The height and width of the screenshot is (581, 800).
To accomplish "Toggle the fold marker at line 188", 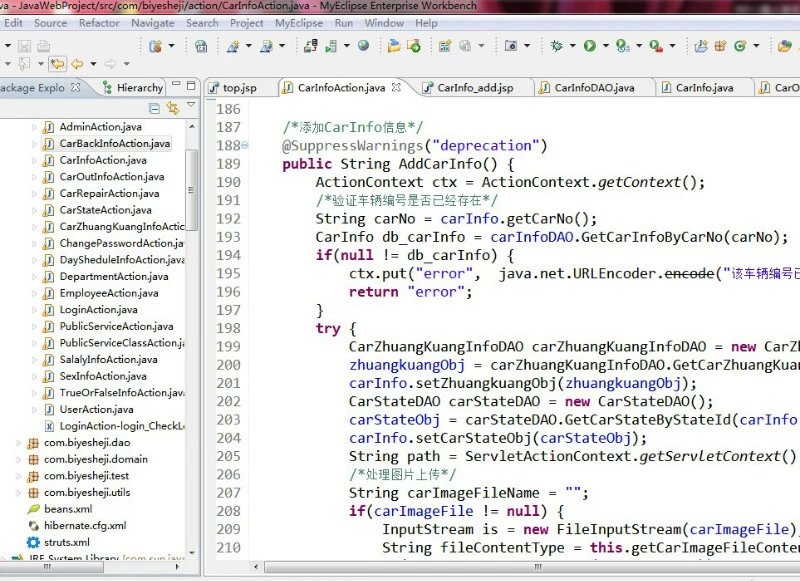I will (245, 145).
